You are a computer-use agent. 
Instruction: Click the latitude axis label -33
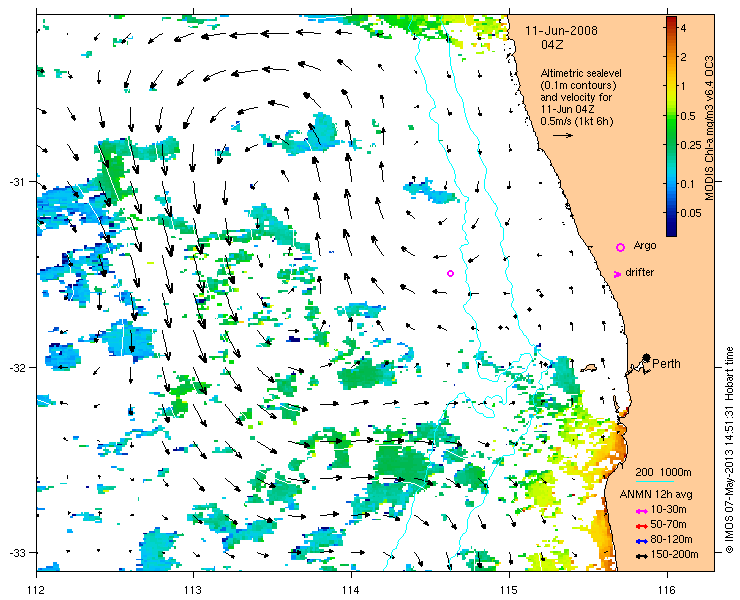pos(17,552)
